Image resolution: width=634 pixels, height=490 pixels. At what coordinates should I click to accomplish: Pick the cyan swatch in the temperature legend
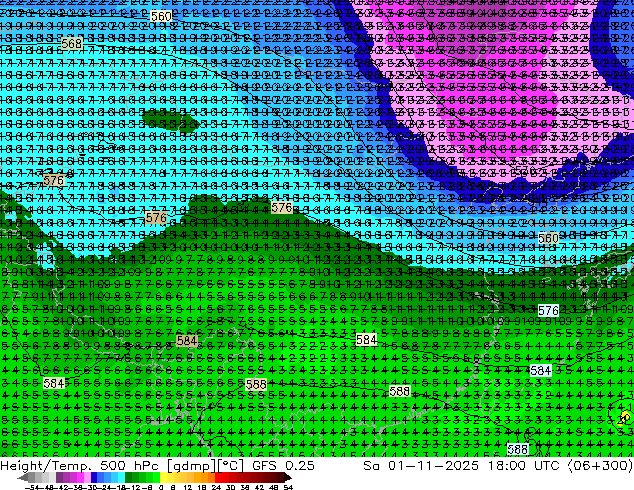(121, 477)
